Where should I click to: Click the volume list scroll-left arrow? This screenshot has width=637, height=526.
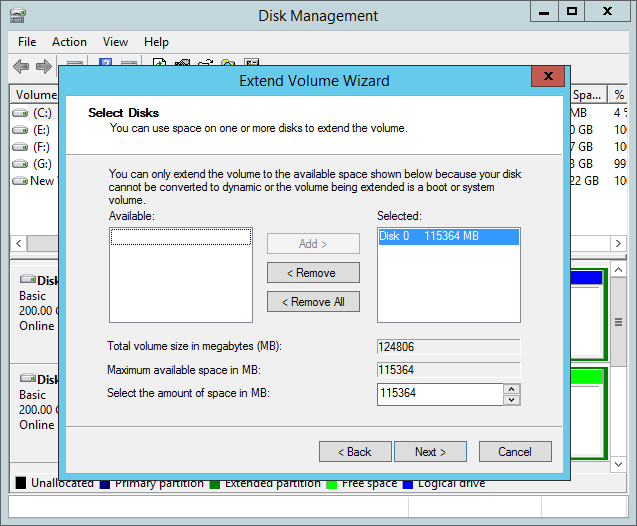pyautogui.click(x=19, y=243)
